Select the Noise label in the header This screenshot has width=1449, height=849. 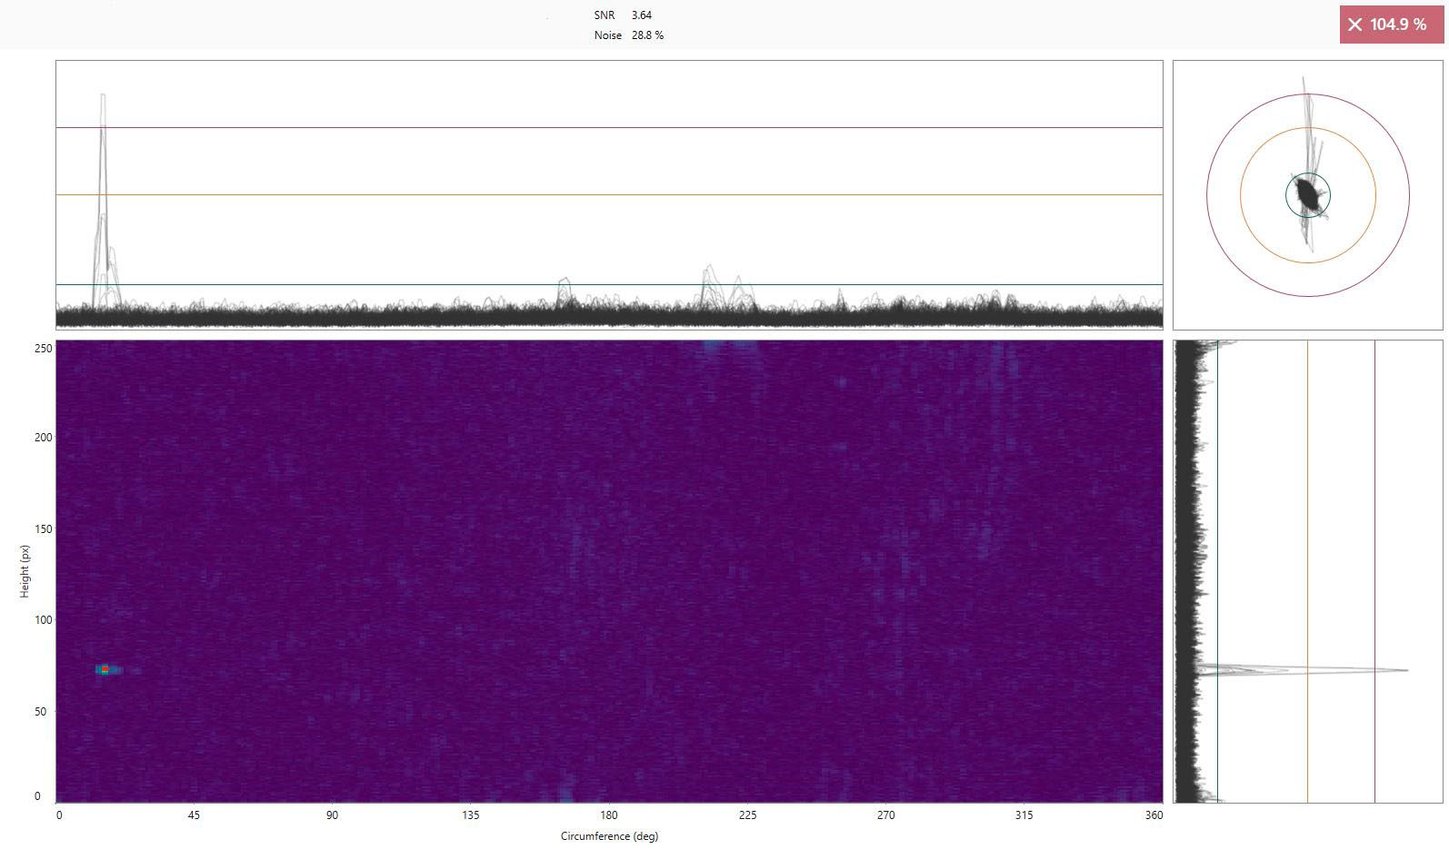pos(607,35)
